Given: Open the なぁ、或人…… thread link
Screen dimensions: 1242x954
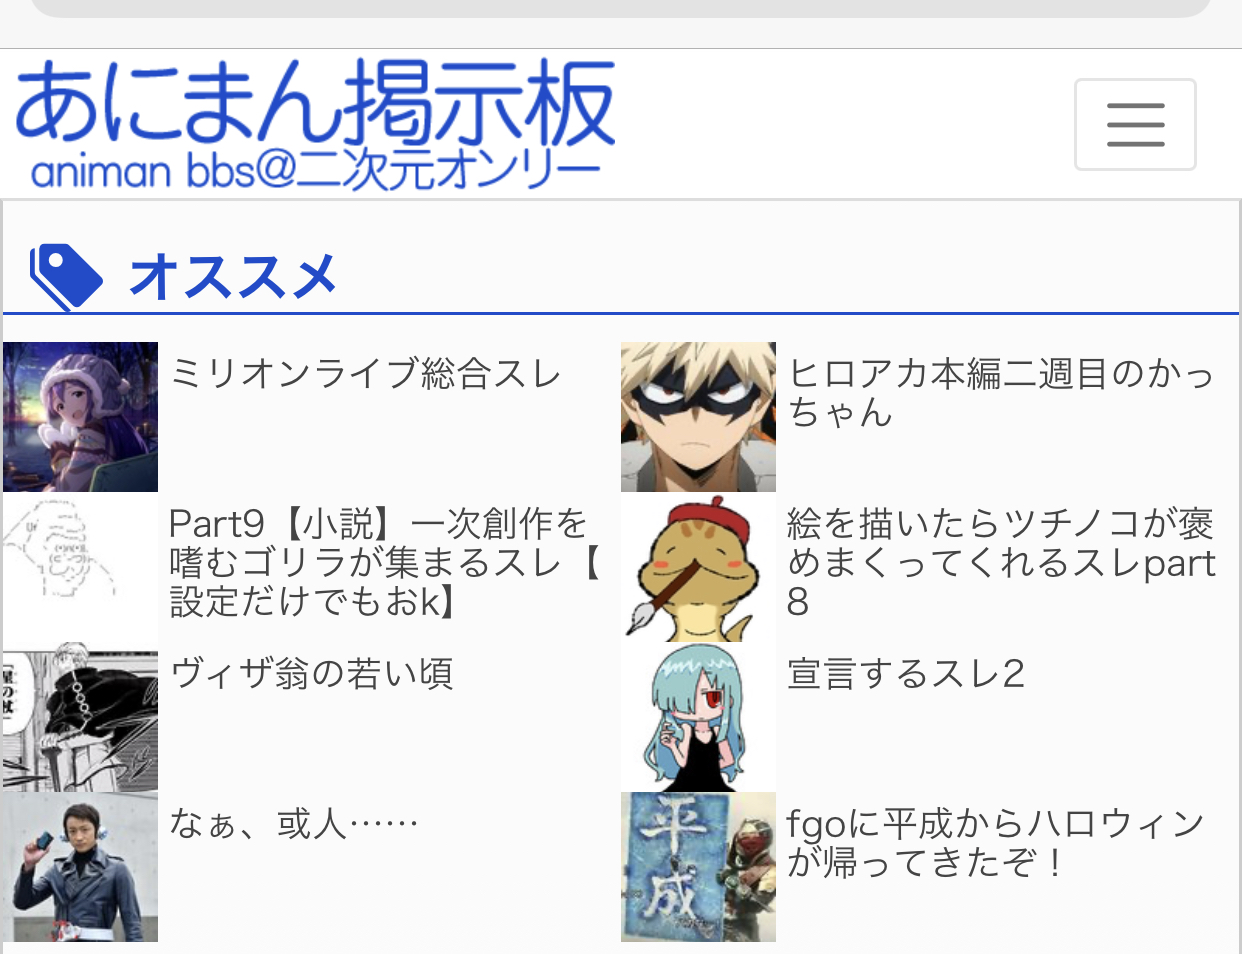Looking at the screenshot, I should tap(294, 823).
